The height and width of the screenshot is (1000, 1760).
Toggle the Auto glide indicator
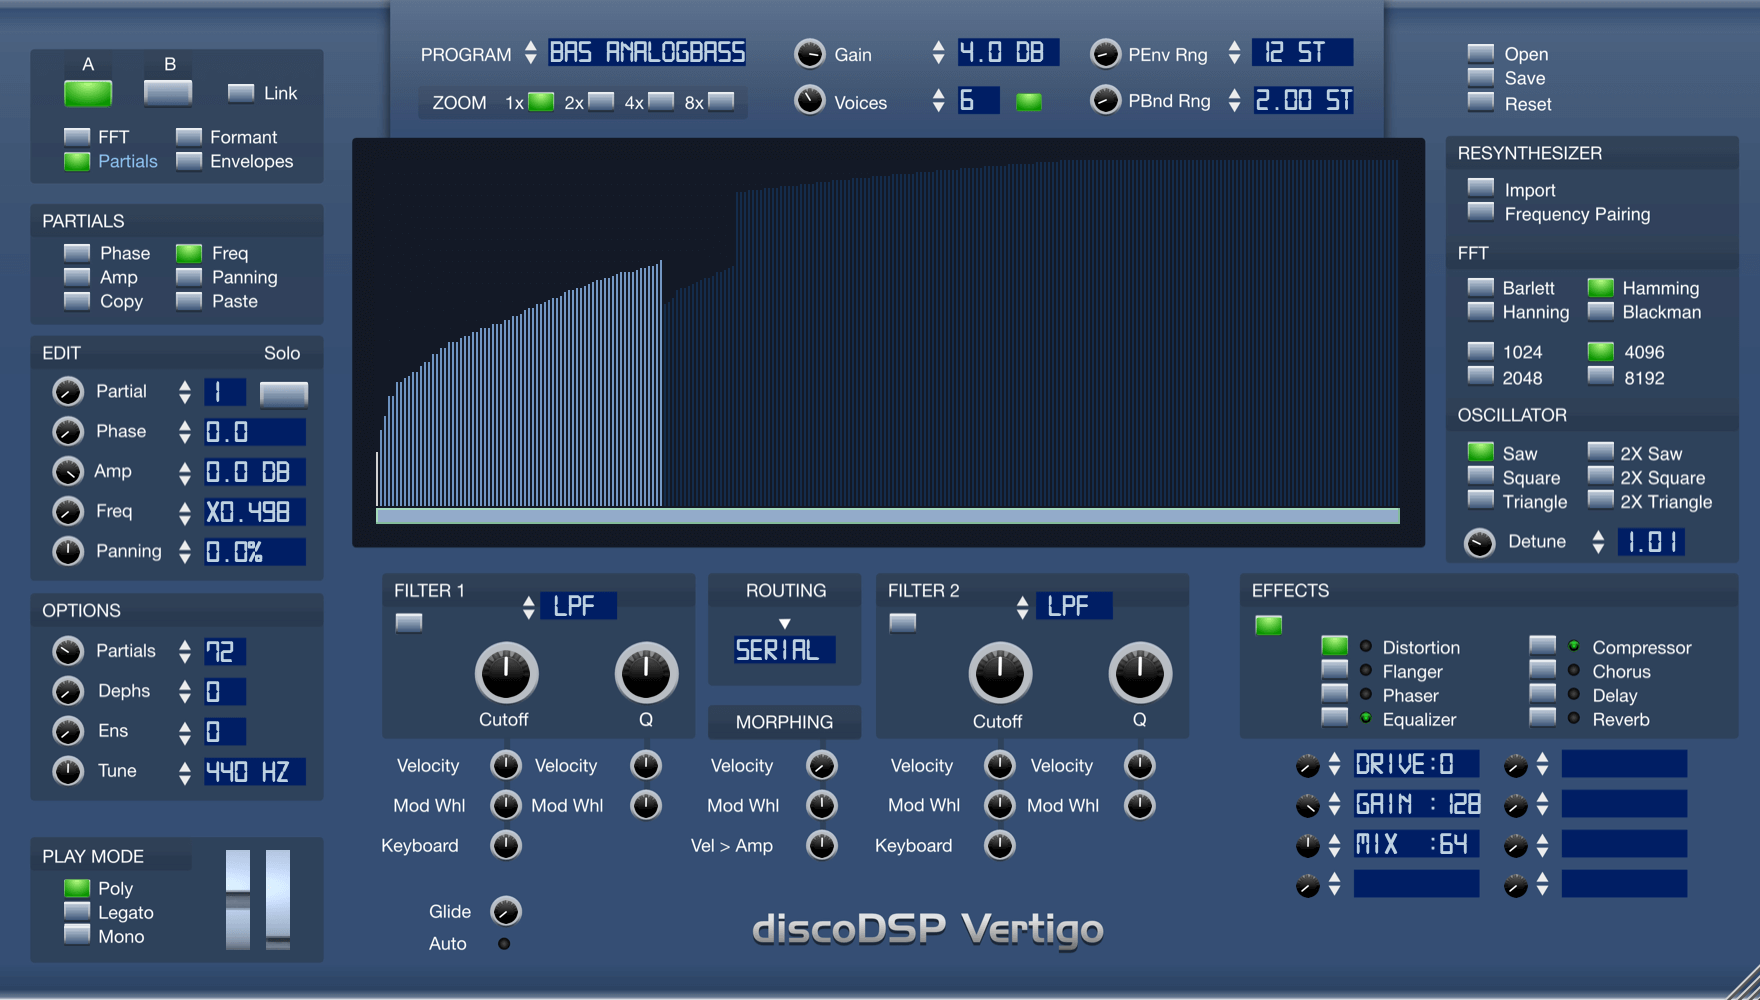504,943
